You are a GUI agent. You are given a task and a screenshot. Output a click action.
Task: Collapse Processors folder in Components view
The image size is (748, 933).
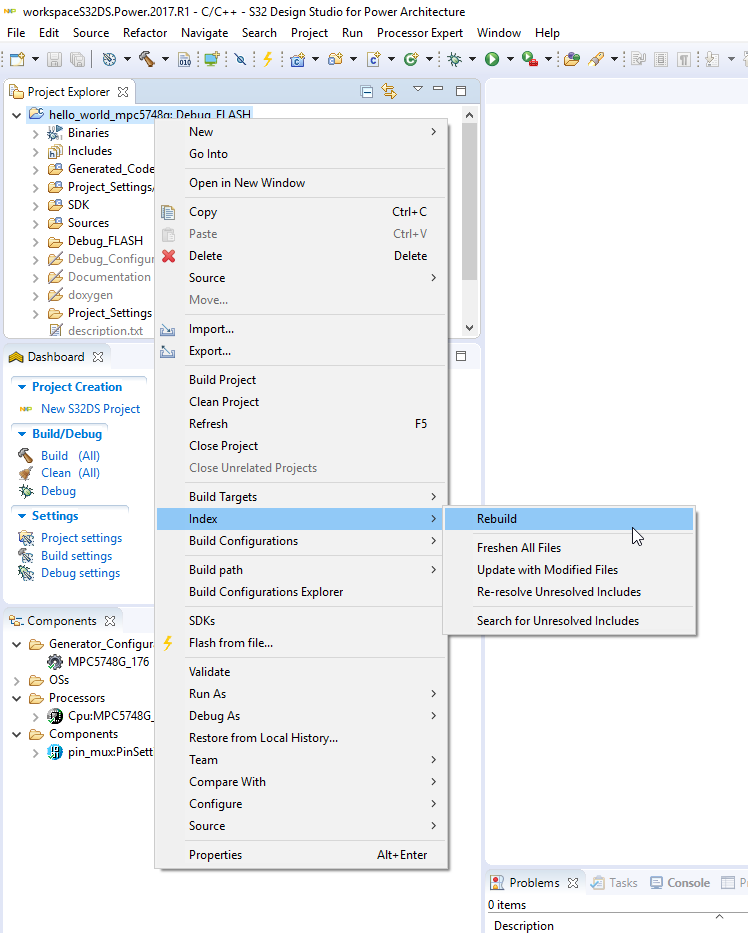click(17, 698)
